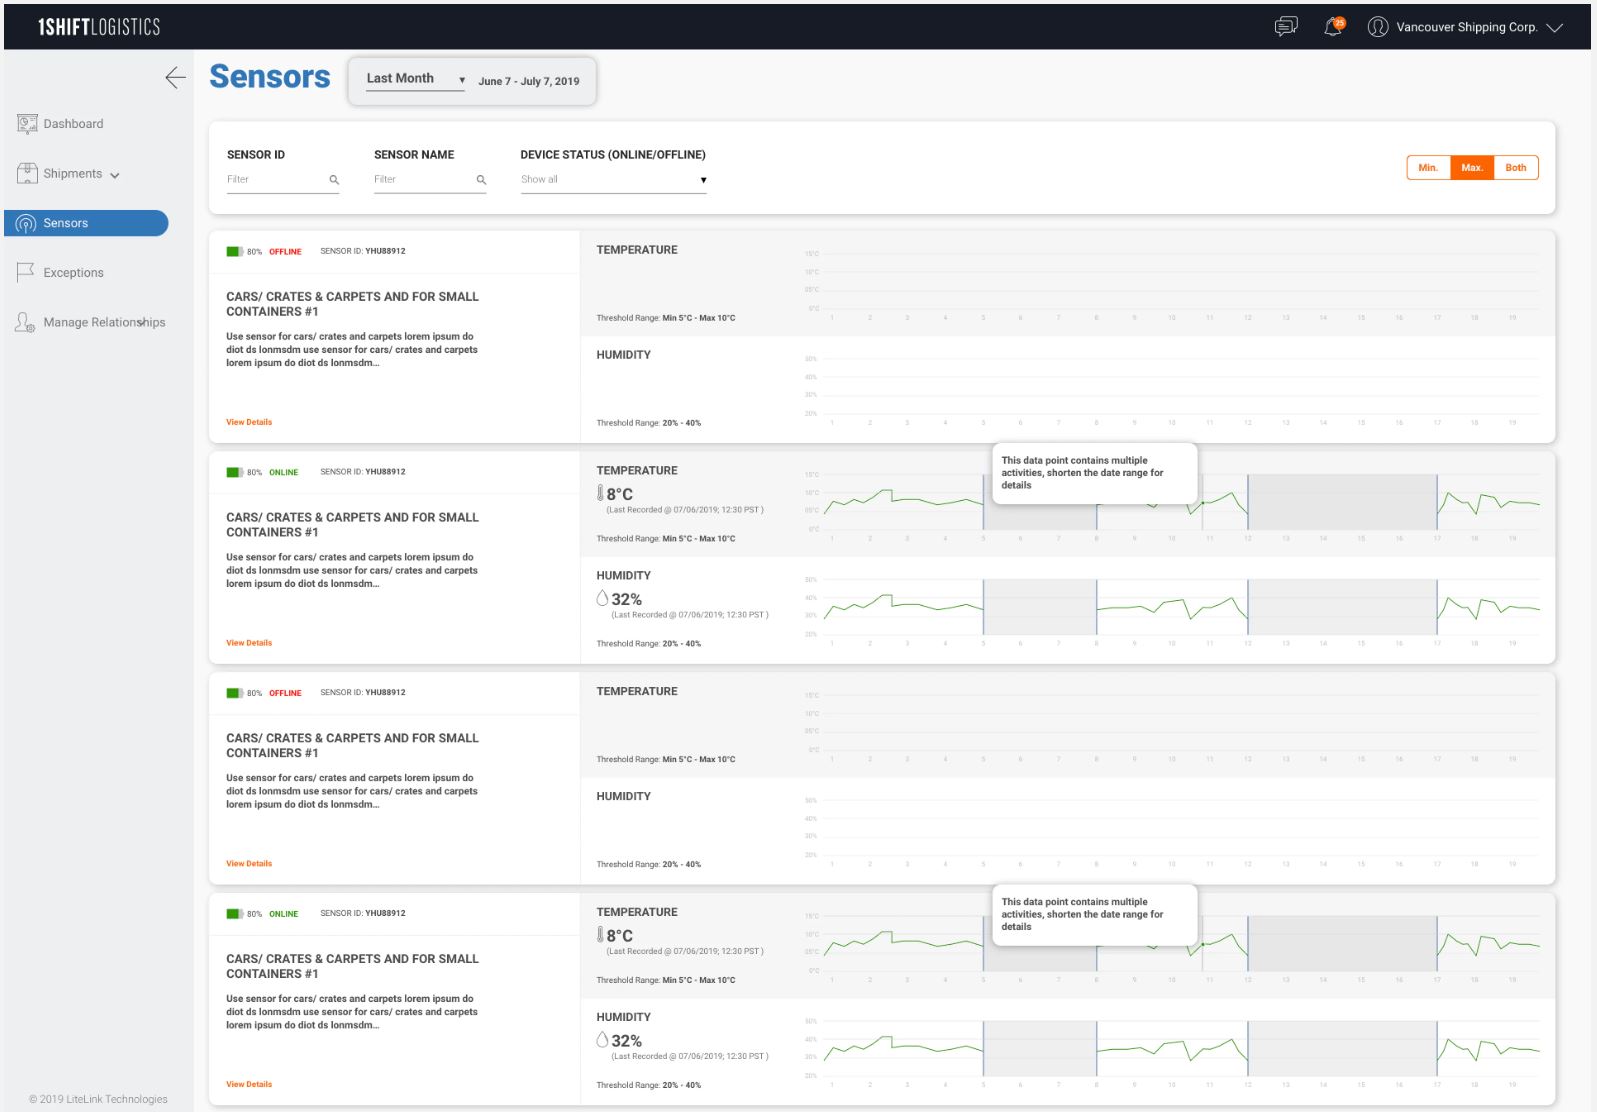Click the Dashboard icon in sidebar
The height and width of the screenshot is (1112, 1597).
[27, 124]
